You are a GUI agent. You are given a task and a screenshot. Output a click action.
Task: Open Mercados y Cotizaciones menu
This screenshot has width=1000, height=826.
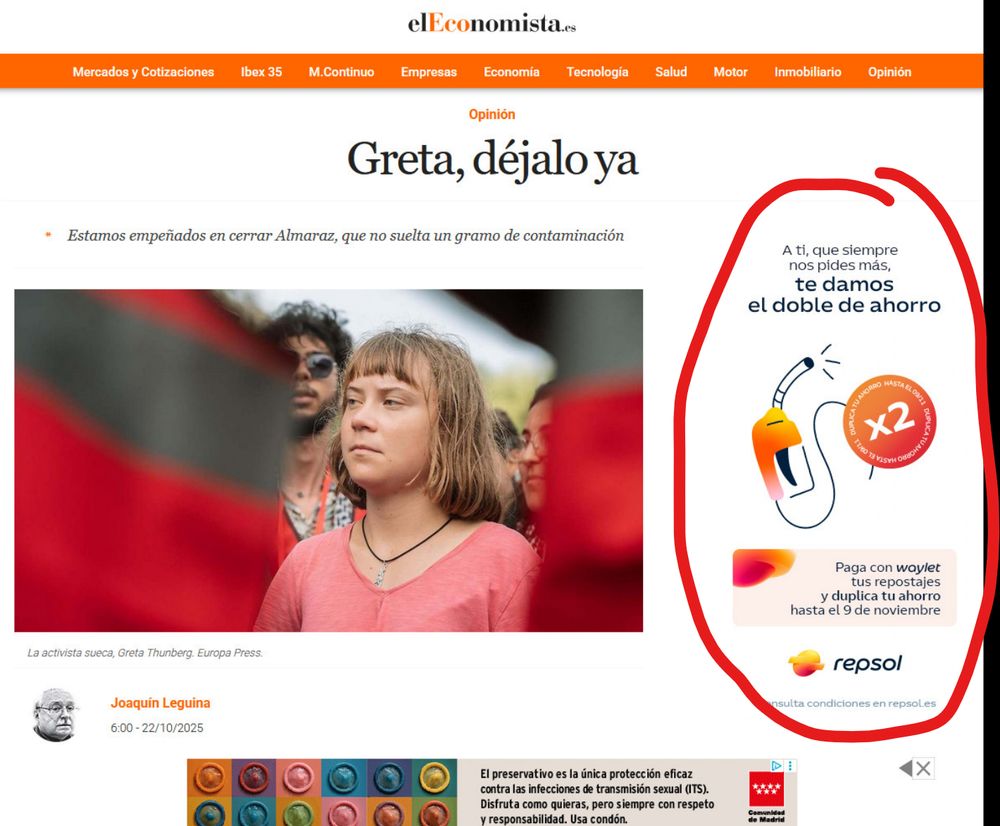143,72
